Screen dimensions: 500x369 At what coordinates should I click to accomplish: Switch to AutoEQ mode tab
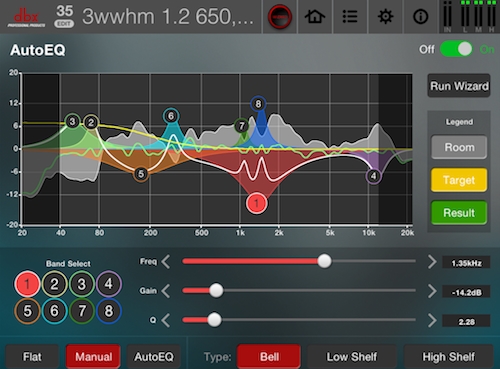pos(154,357)
